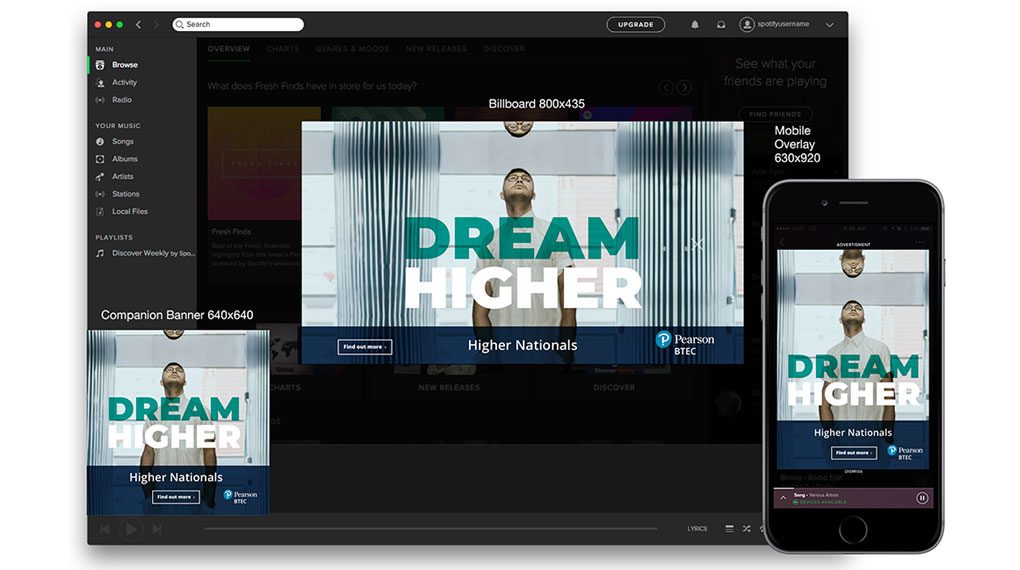1020x570 pixels.
Task: Switch to the Genres & Moods tab
Action: pos(353,49)
